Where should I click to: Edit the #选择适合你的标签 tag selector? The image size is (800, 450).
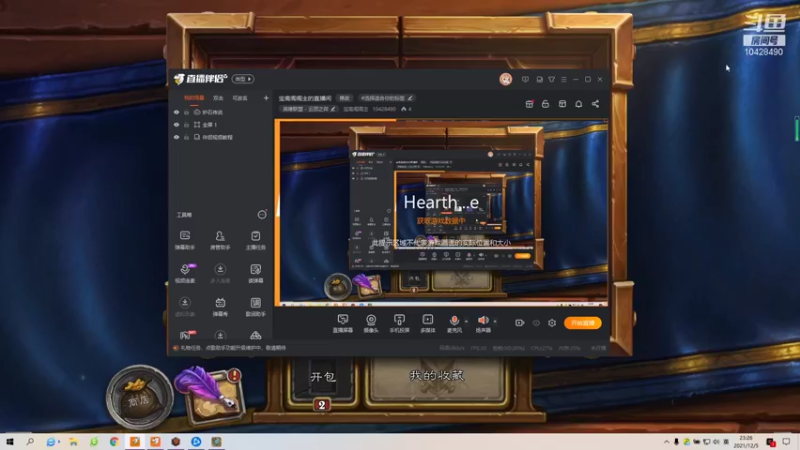[x=387, y=98]
